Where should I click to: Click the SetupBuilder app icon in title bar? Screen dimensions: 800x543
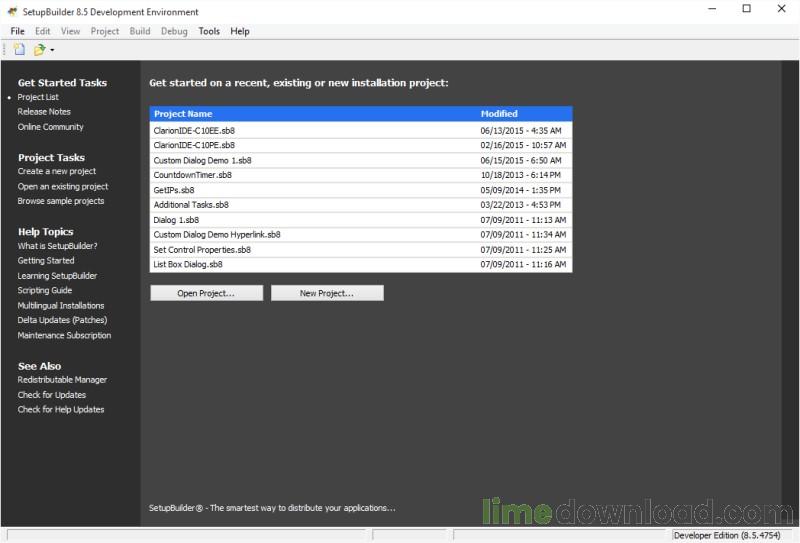11,12
